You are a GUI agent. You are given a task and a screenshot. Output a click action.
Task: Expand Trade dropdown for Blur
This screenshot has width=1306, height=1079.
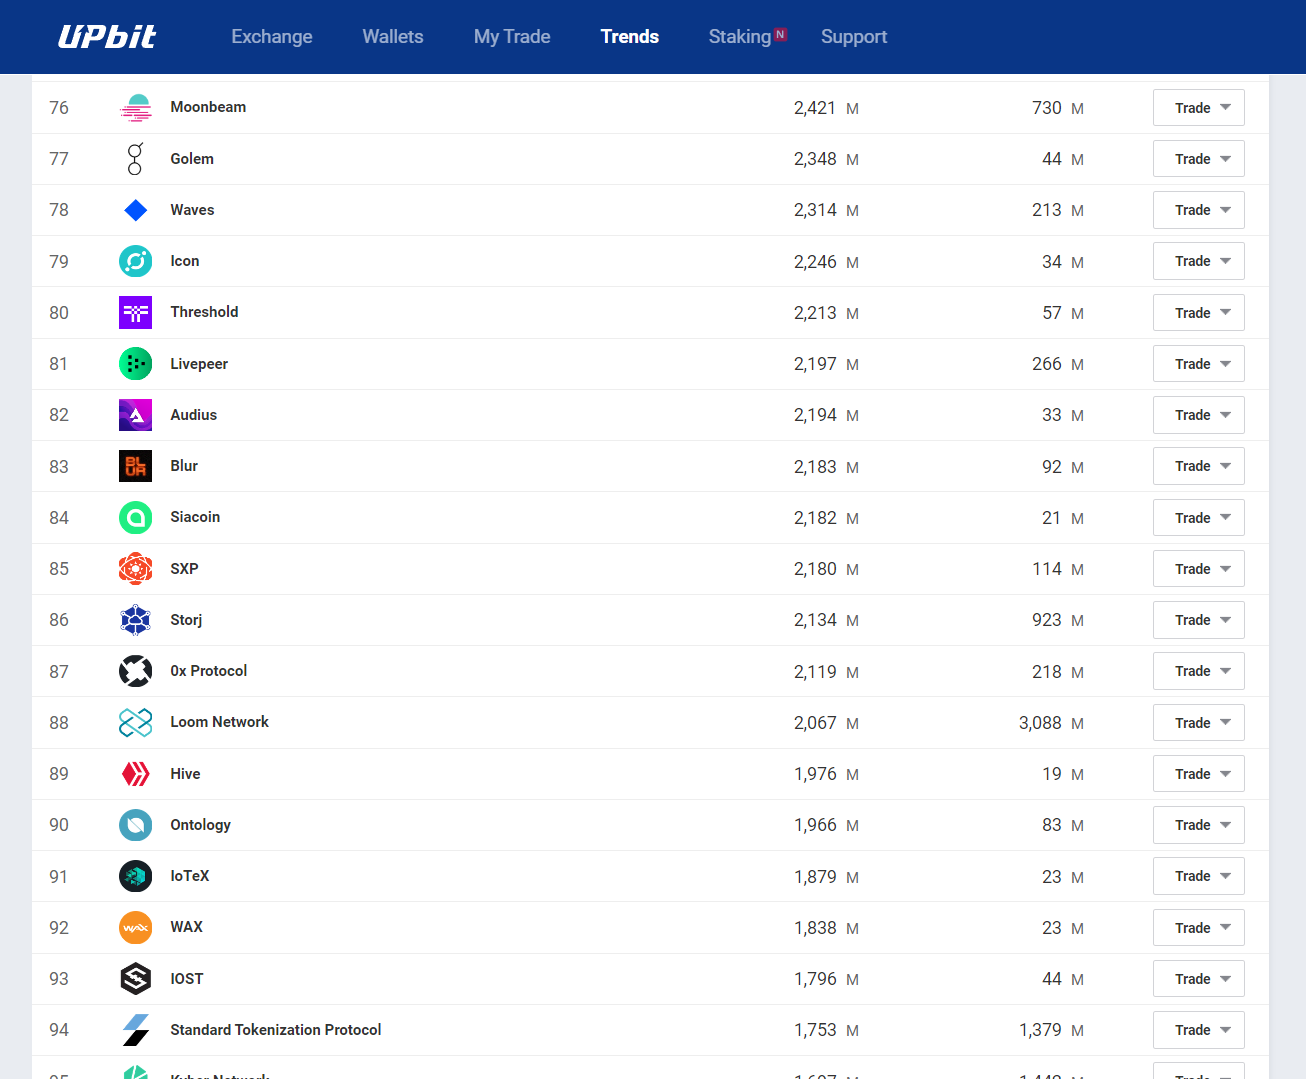[x=1199, y=466]
